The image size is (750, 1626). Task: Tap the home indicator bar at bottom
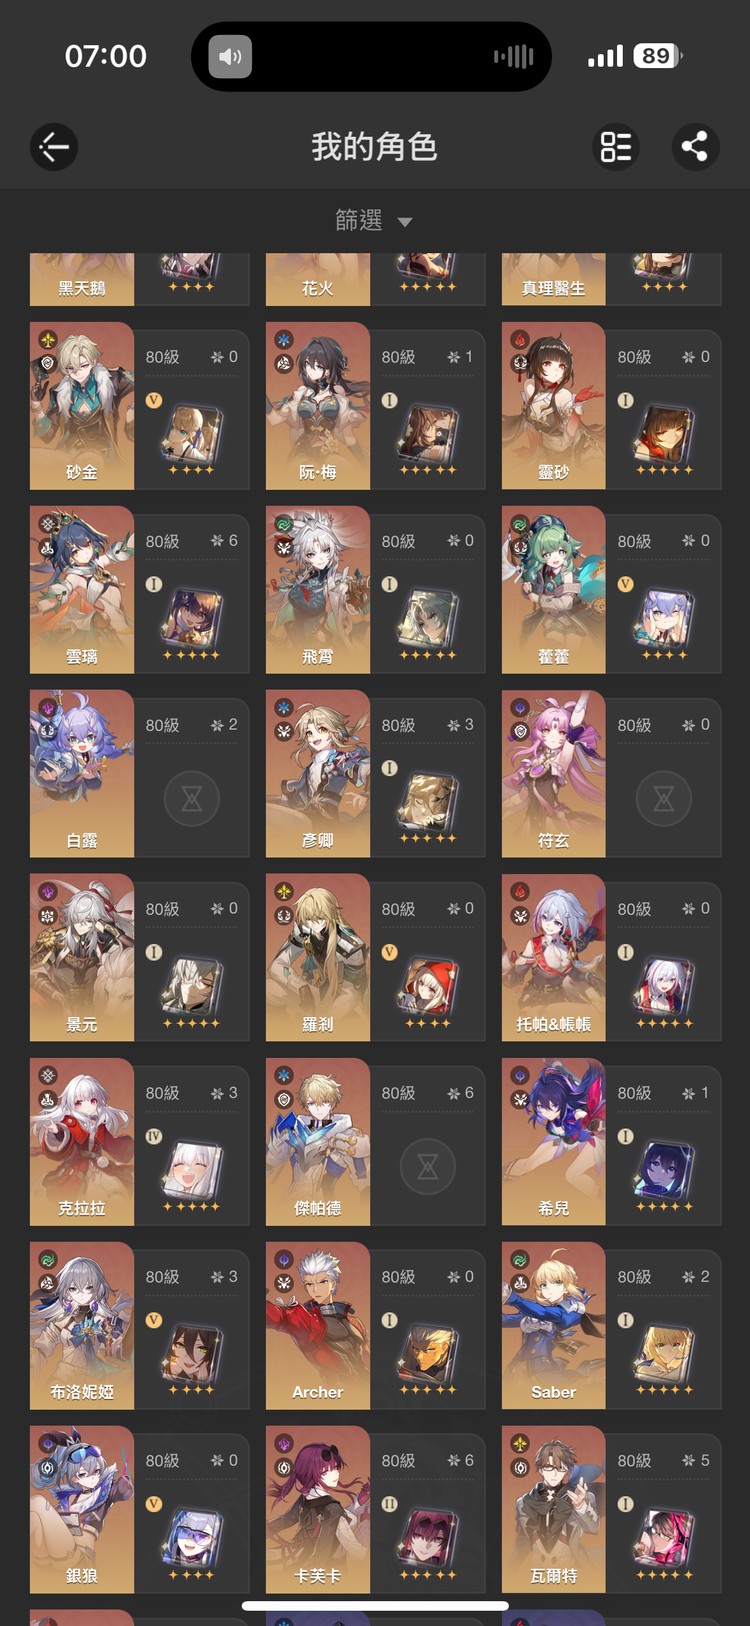[x=375, y=1606]
